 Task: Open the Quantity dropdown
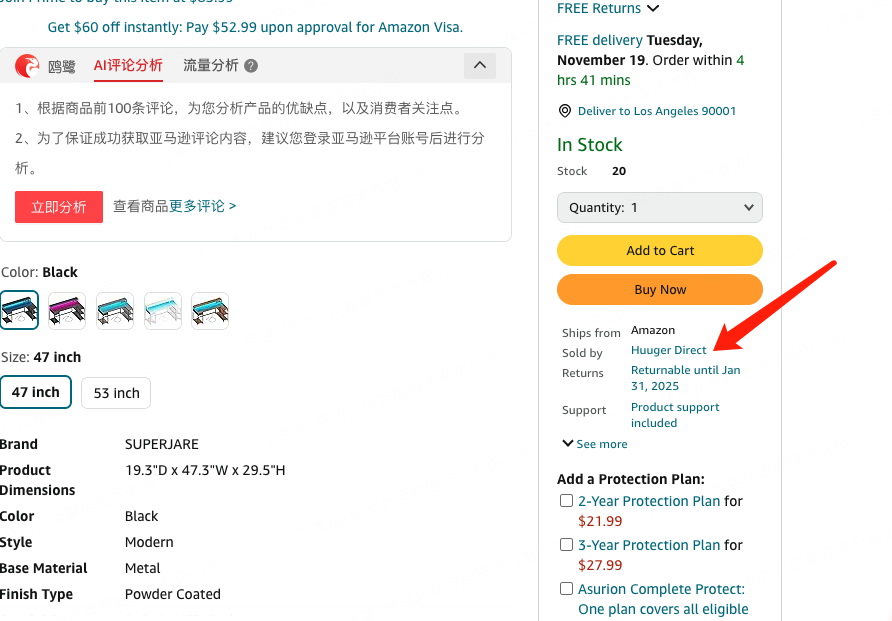(x=660, y=208)
